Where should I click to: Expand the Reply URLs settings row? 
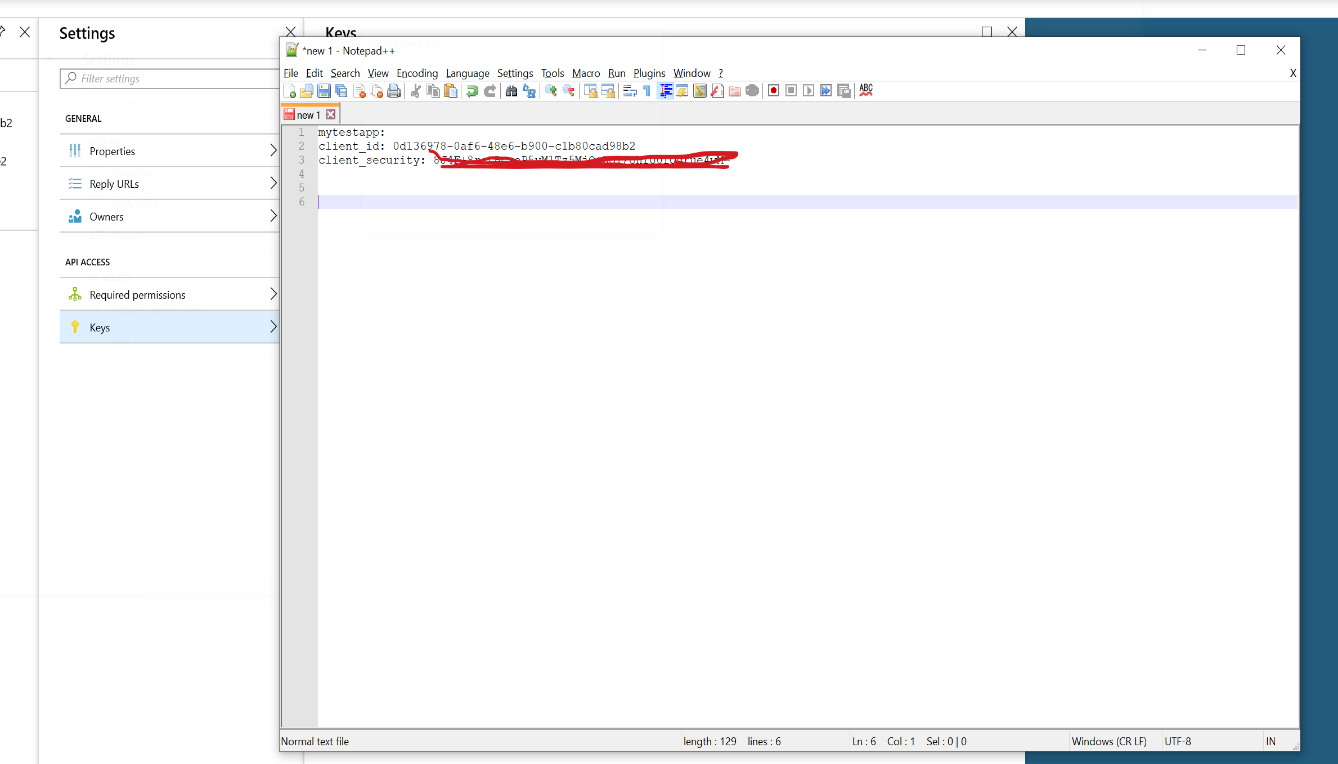[170, 184]
